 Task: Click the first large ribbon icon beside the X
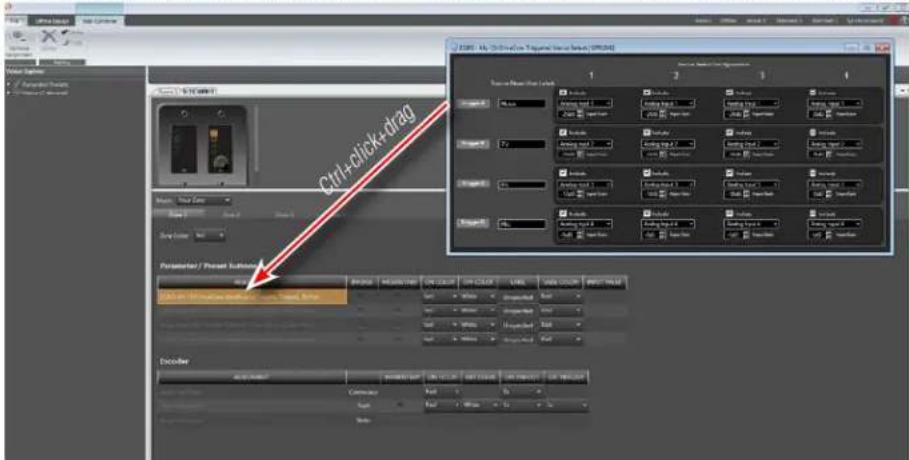(x=20, y=37)
